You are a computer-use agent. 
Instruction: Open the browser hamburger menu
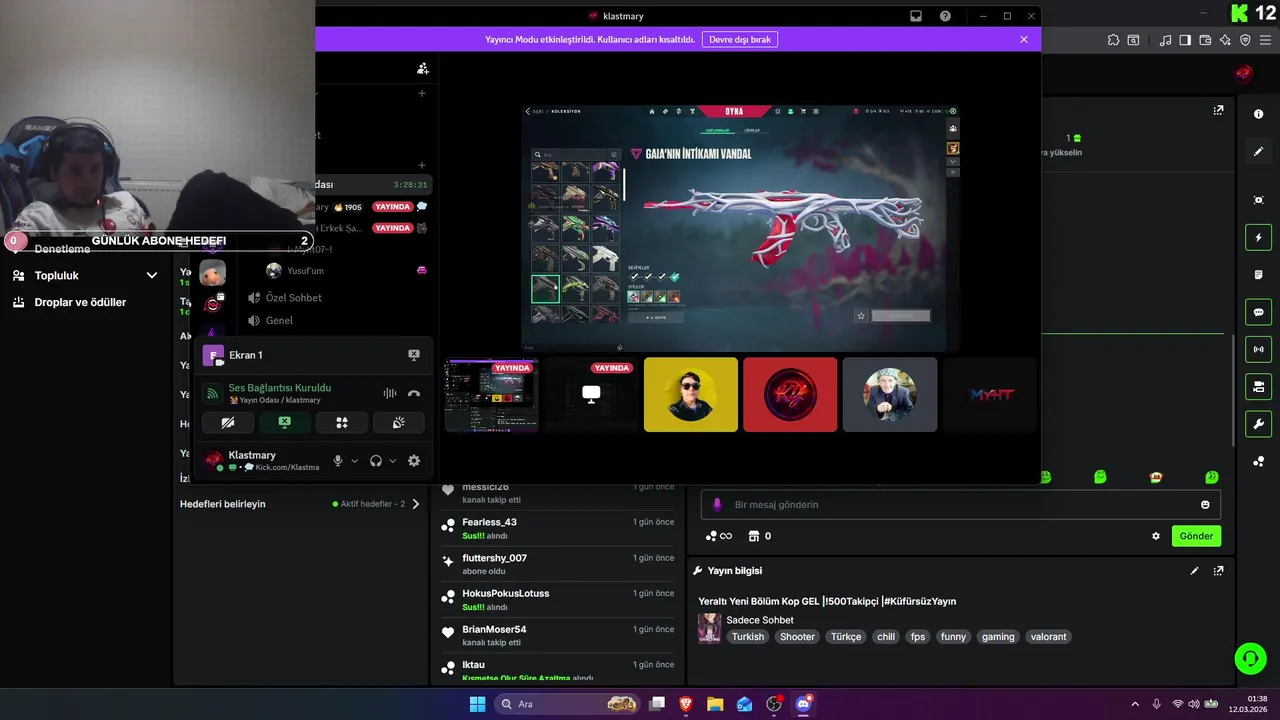[x=1265, y=40]
